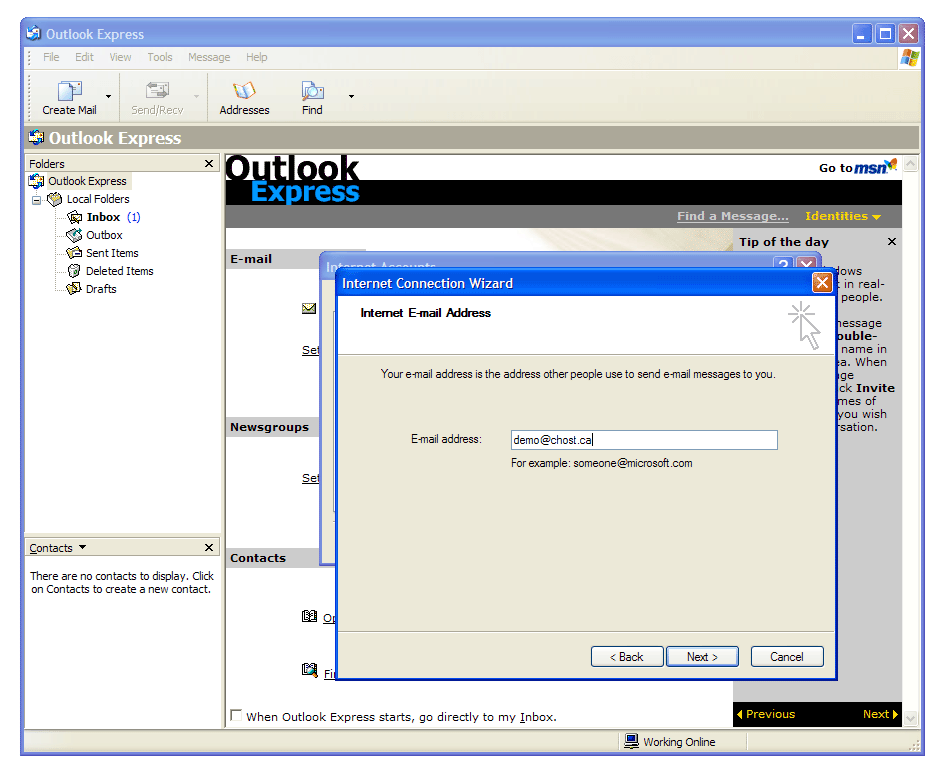Click the scroll down arrow
946x781 pixels.
(x=910, y=718)
